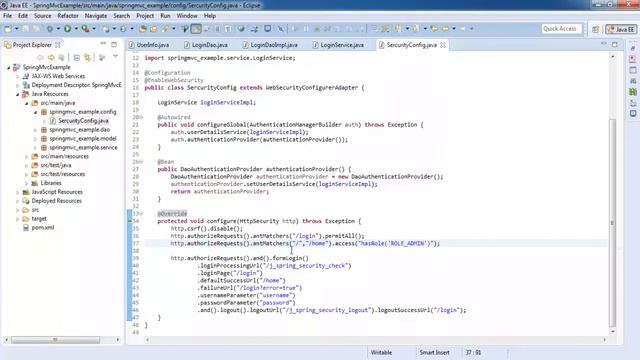Click the green Run toolbar icon
The width and height of the screenshot is (640, 360).
click(67, 29)
